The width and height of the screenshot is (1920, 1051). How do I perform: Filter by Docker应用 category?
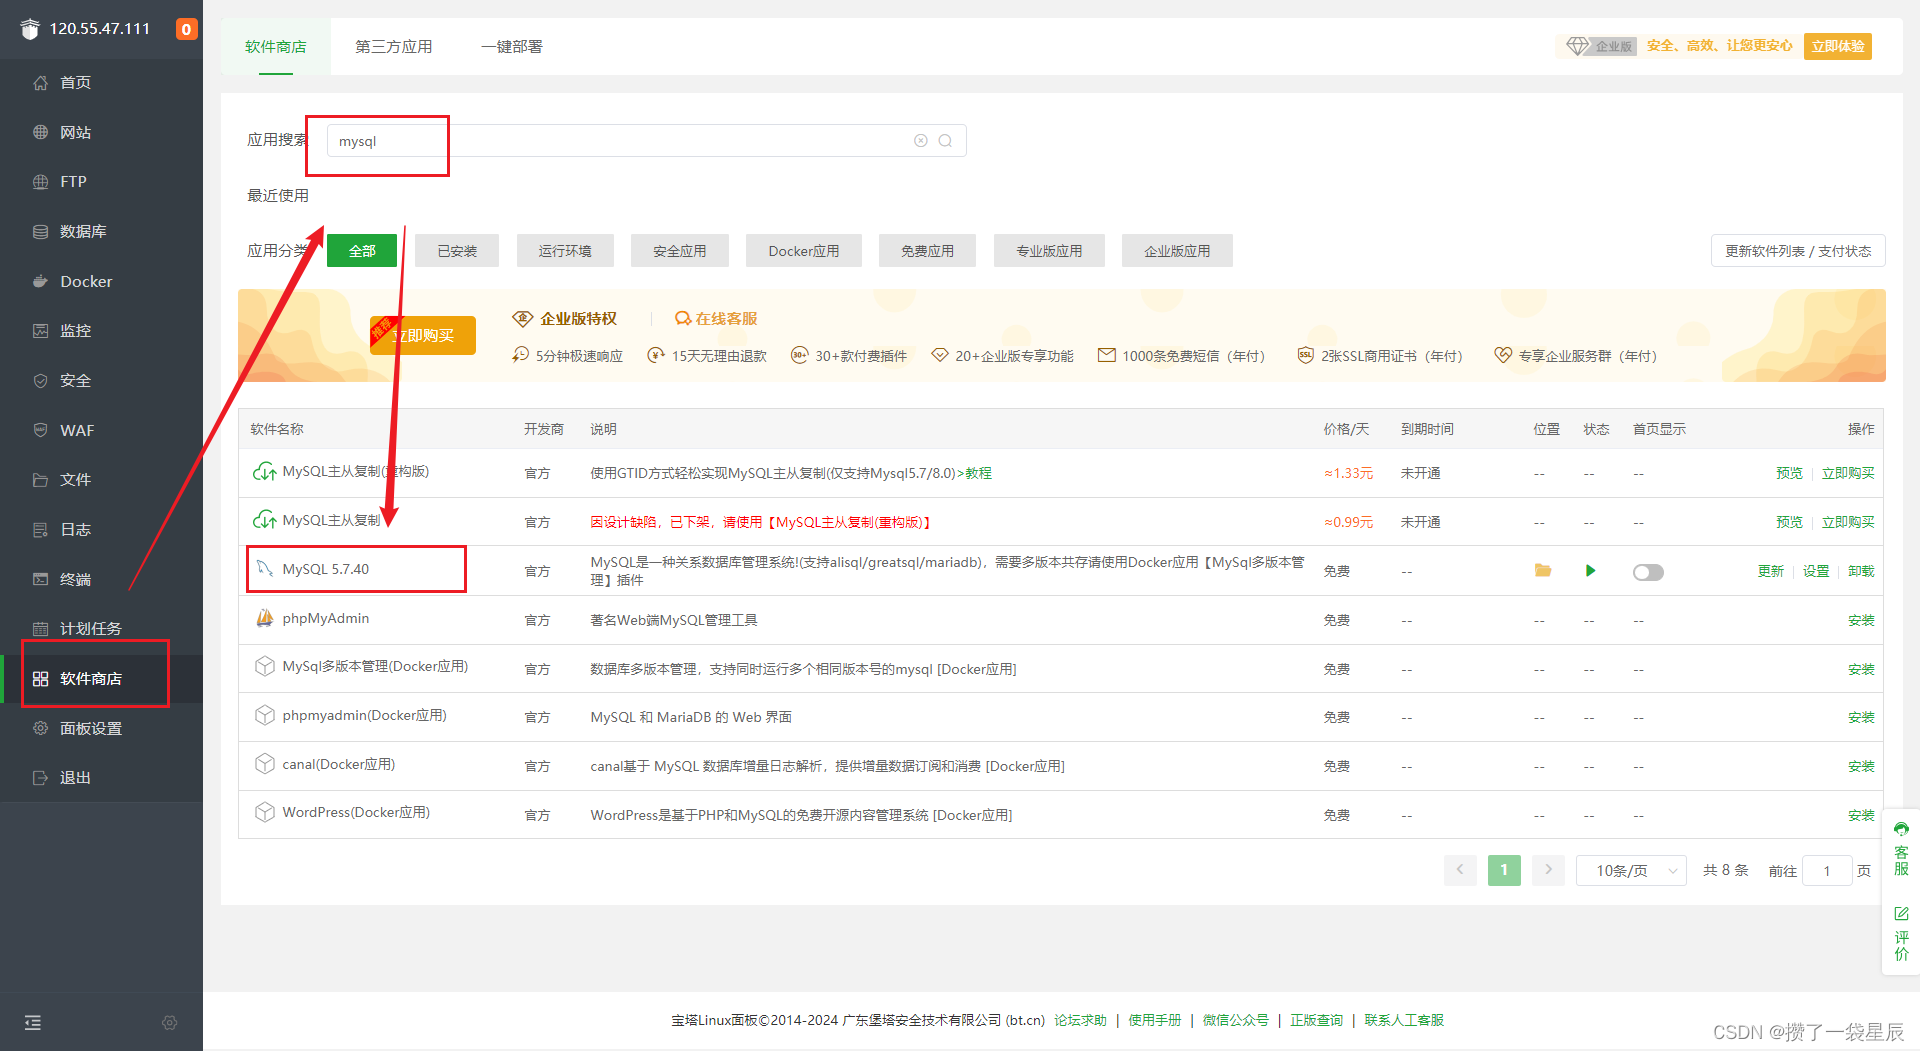[804, 251]
